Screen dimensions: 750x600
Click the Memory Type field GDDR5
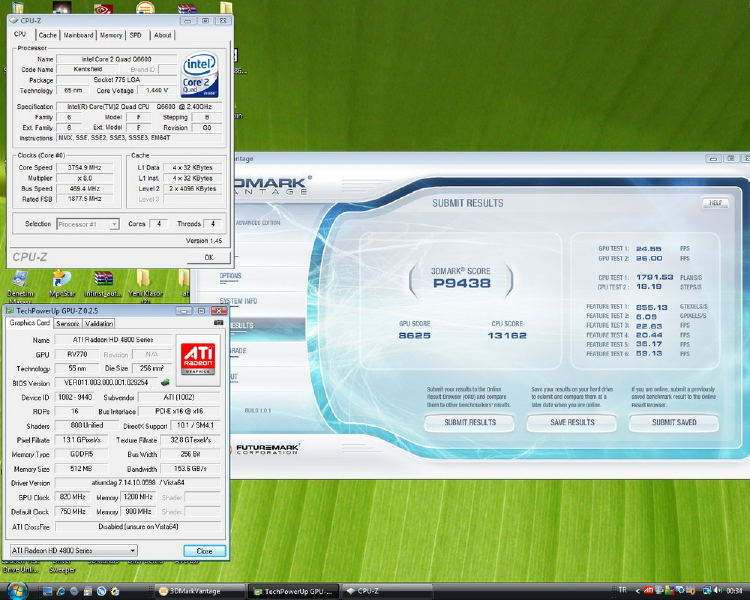click(x=82, y=454)
